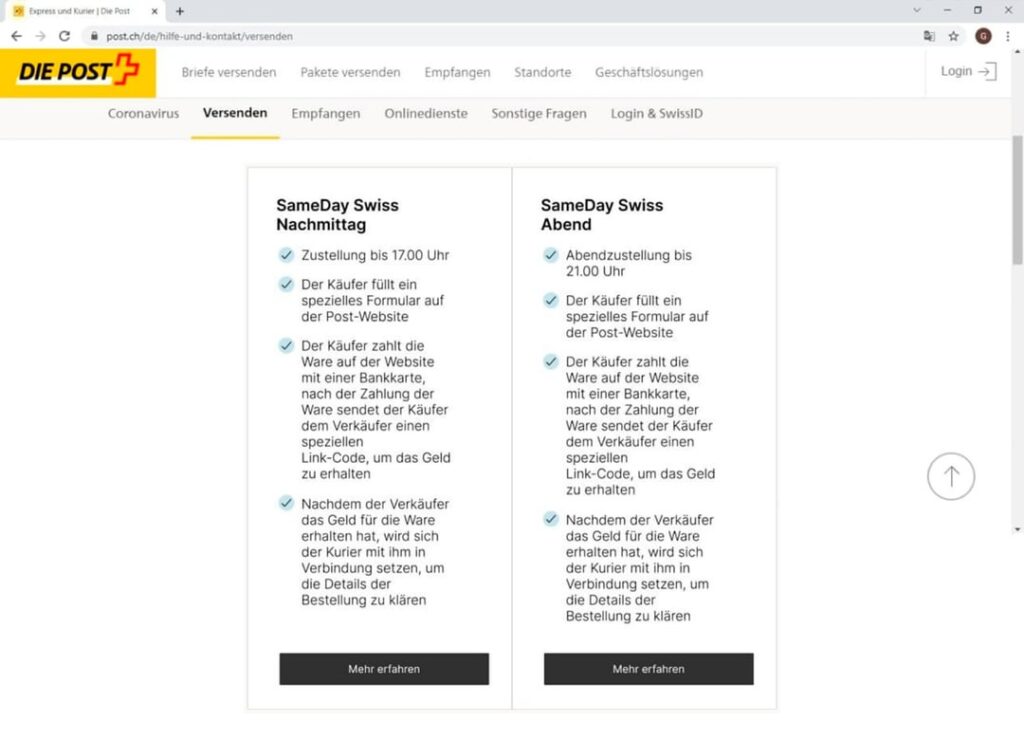Click checkmark next to Zustellung bis 17.00 Uhr
1024x740 pixels.
click(x=286, y=255)
